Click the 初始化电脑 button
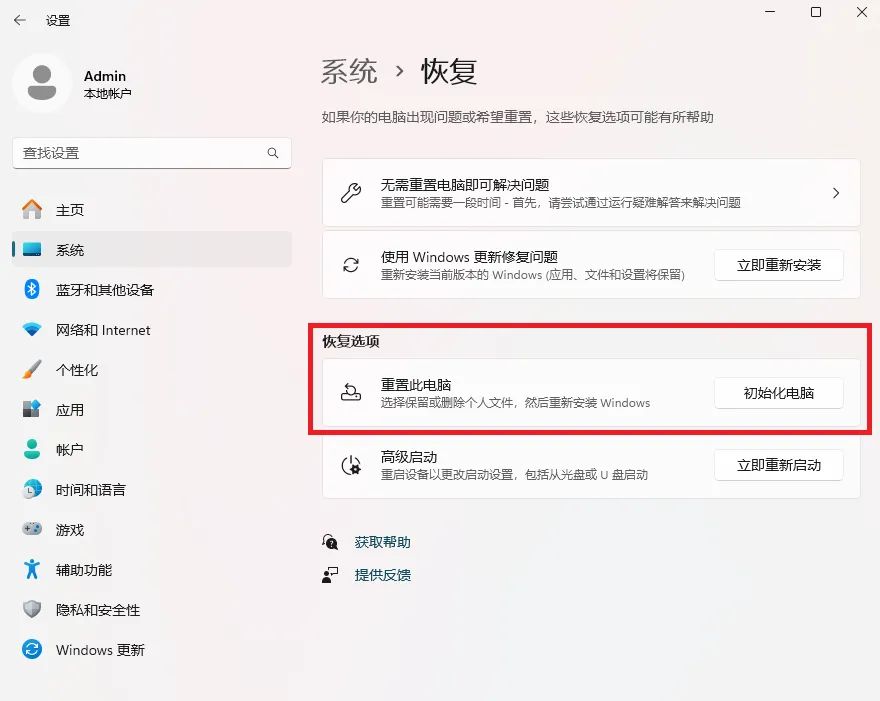 (778, 393)
